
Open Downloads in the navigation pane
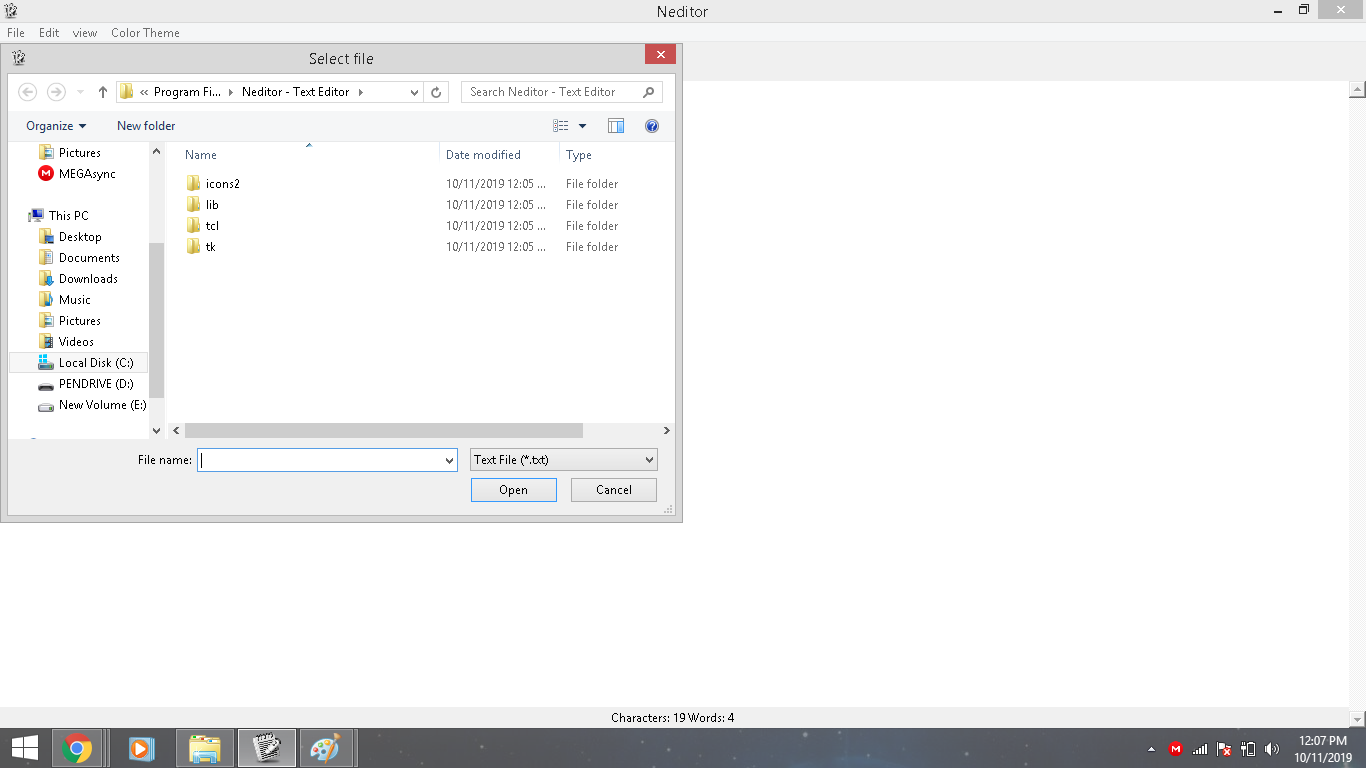78,279
